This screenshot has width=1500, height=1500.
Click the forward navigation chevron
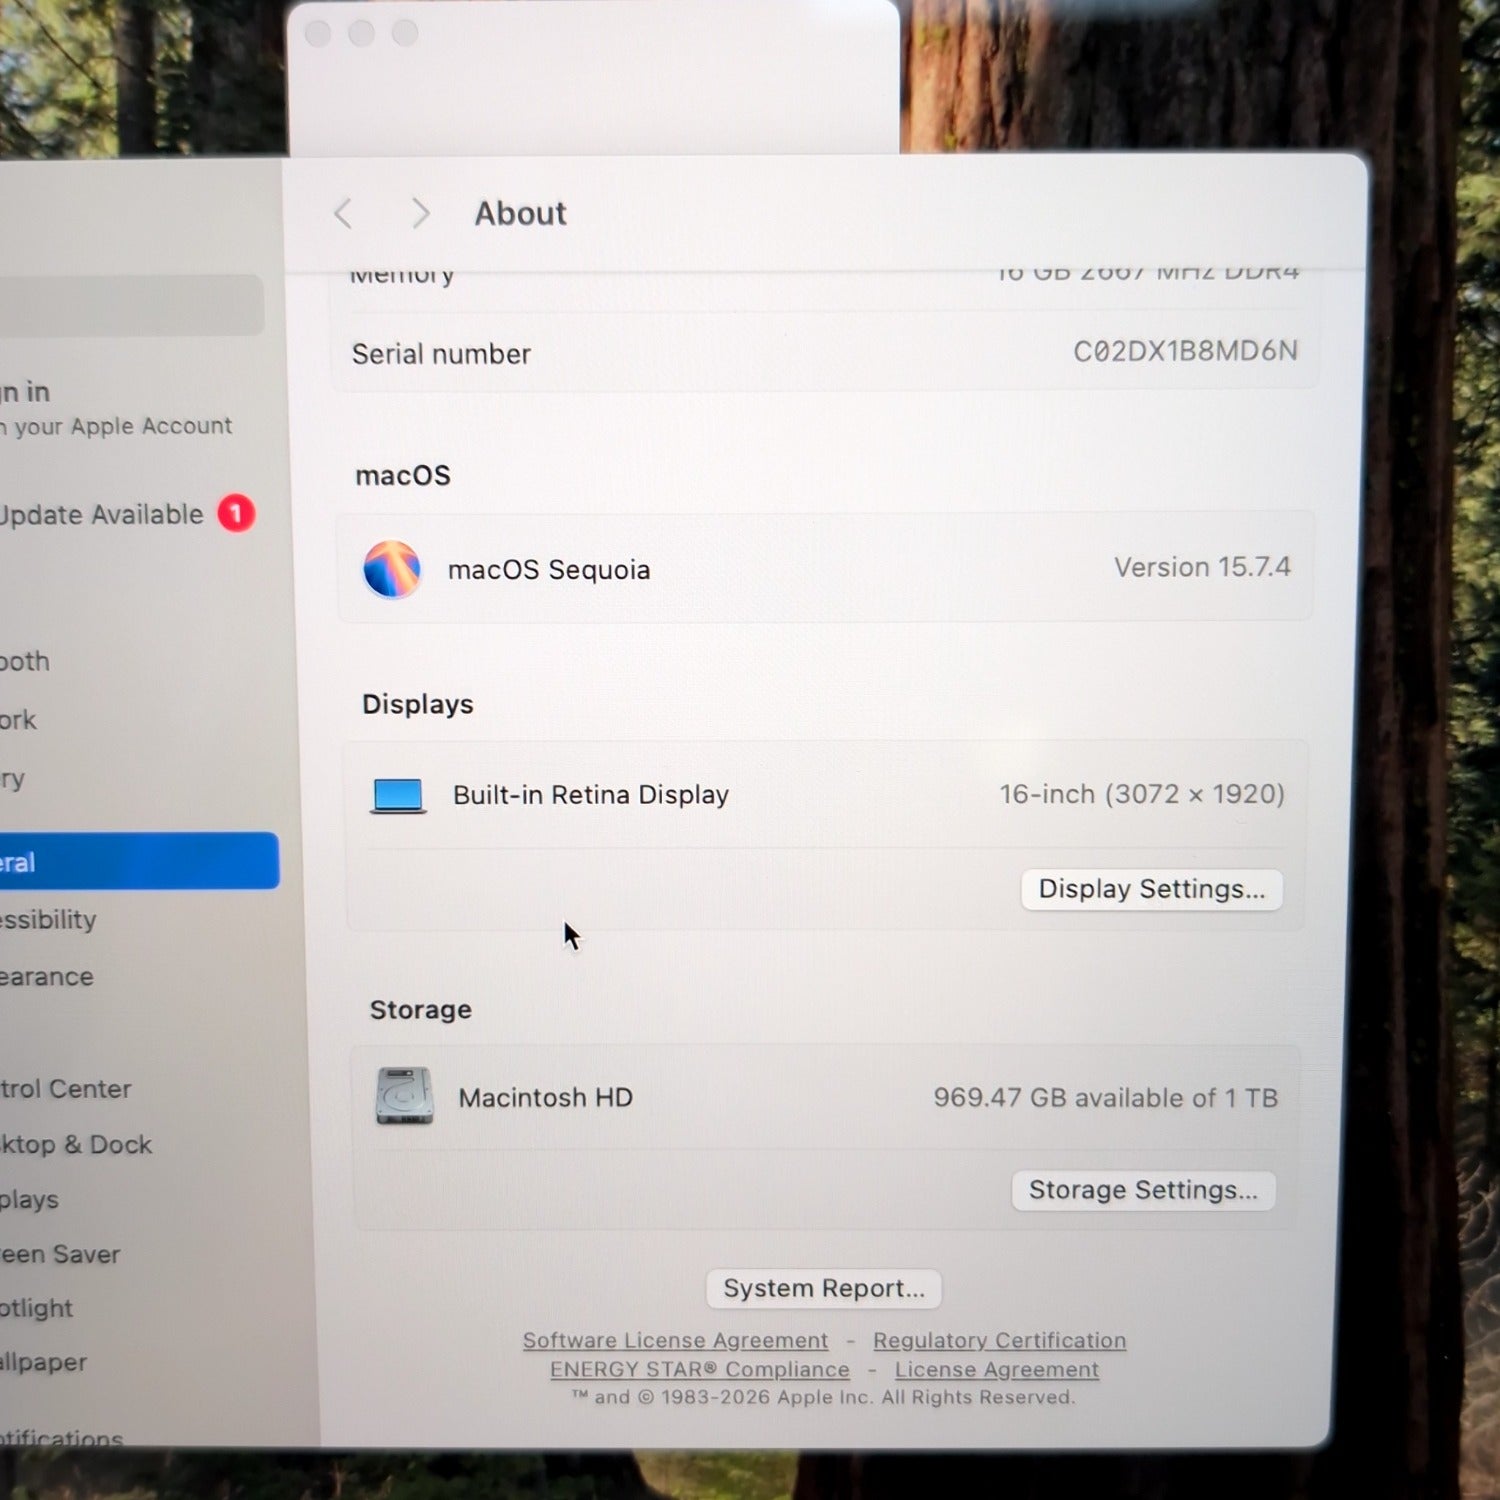pos(421,213)
